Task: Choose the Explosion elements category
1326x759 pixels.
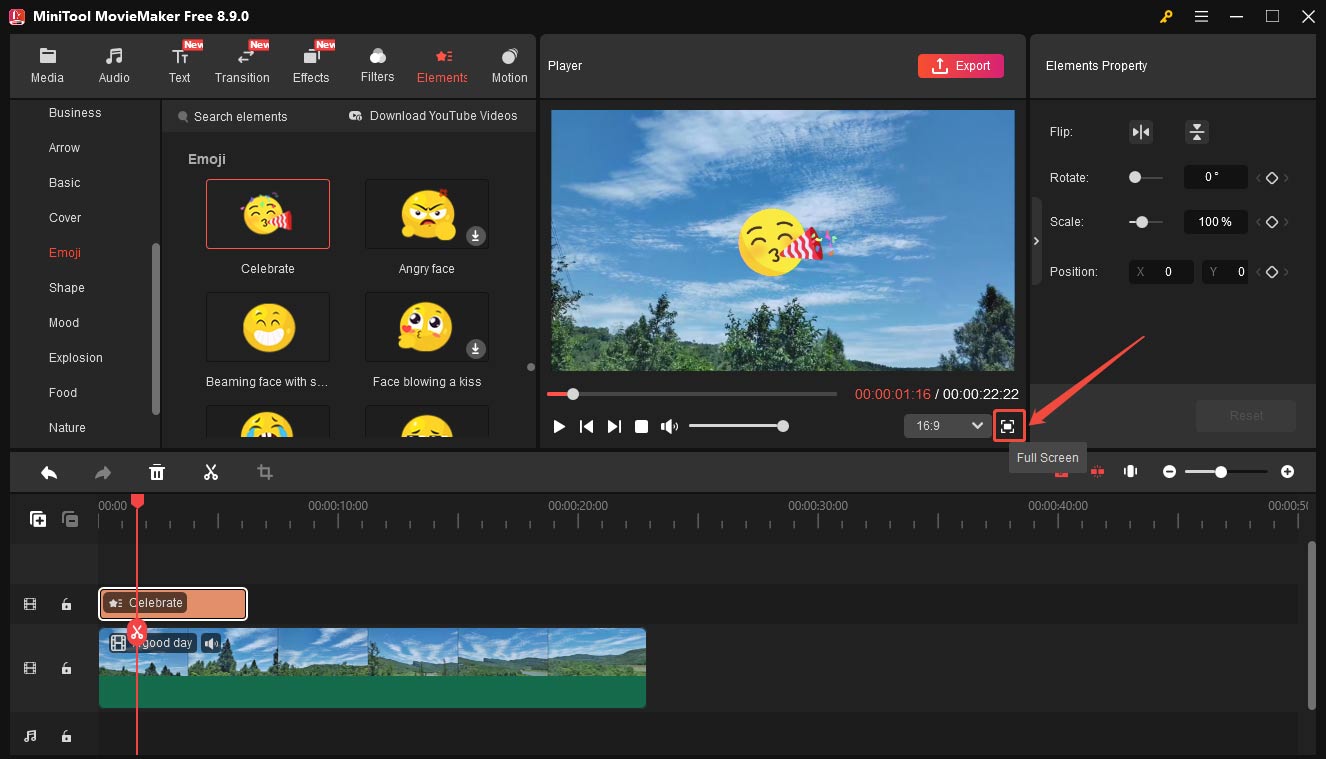Action: click(x=76, y=358)
